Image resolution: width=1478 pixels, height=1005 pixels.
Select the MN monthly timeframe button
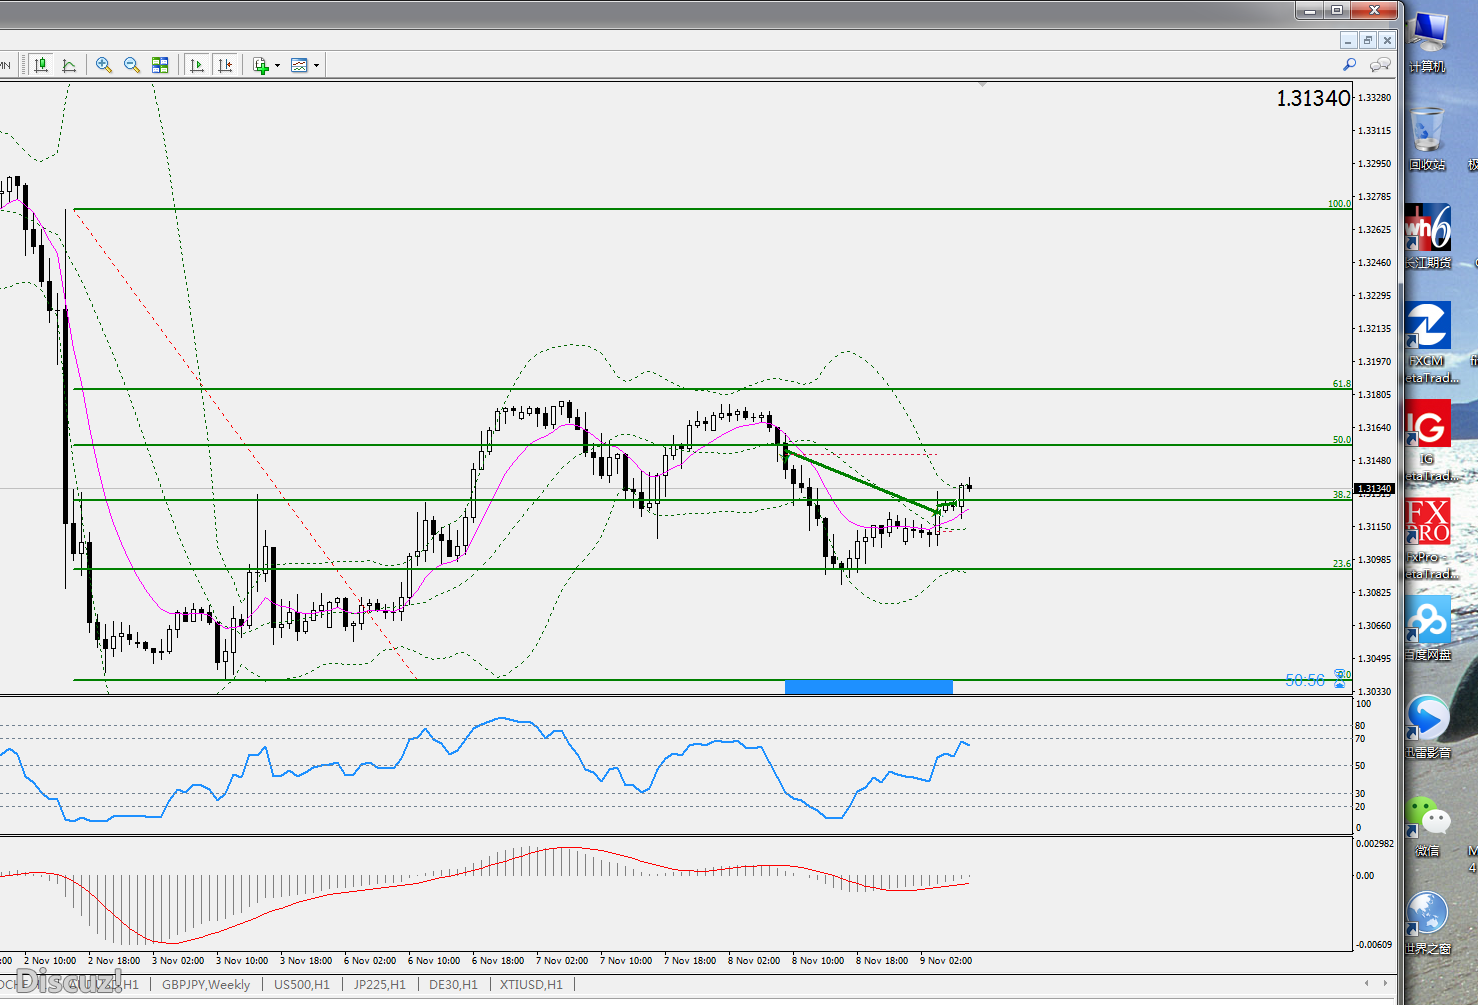(5, 65)
